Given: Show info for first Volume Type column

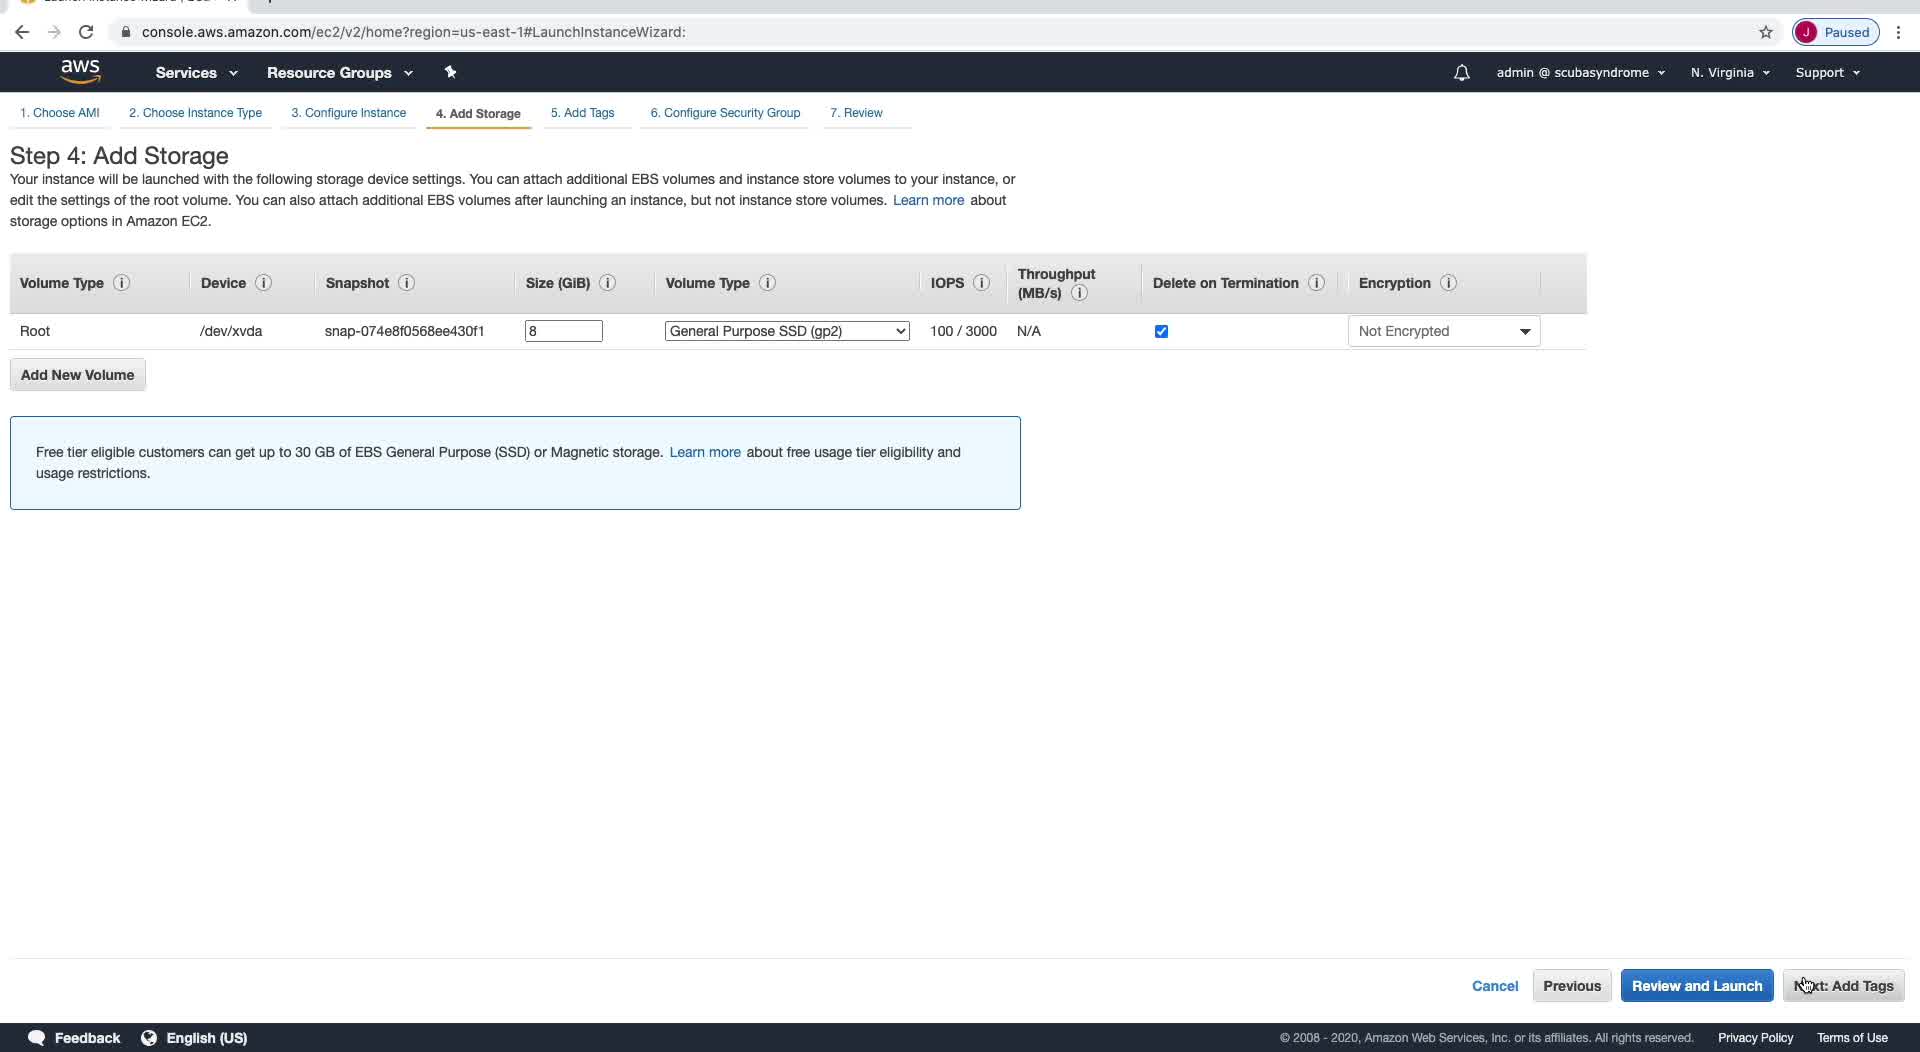Looking at the screenshot, I should [x=121, y=283].
